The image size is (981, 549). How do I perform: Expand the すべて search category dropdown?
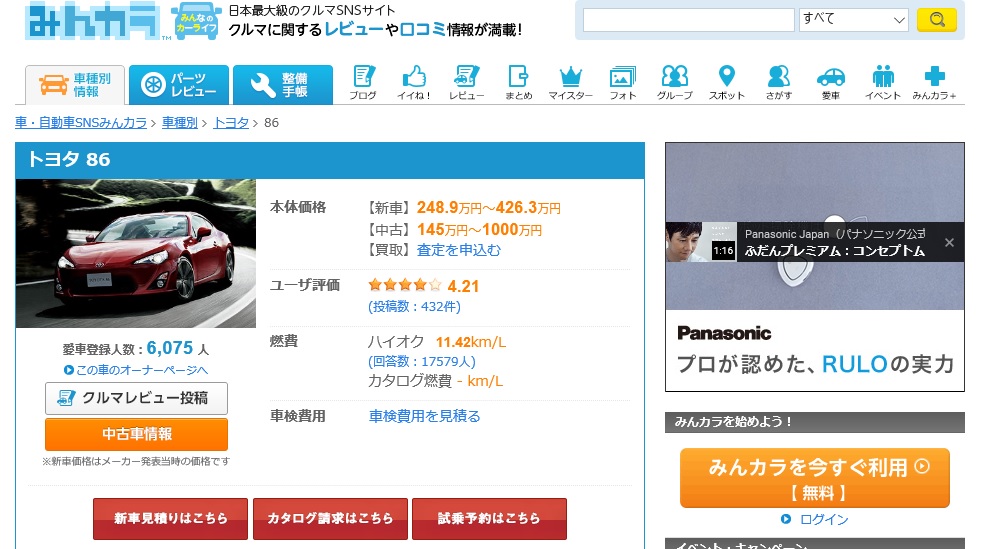click(853, 19)
